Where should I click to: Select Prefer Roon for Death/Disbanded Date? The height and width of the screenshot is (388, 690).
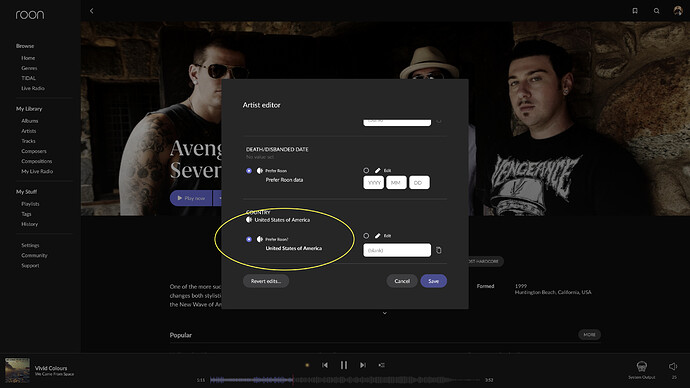(249, 171)
